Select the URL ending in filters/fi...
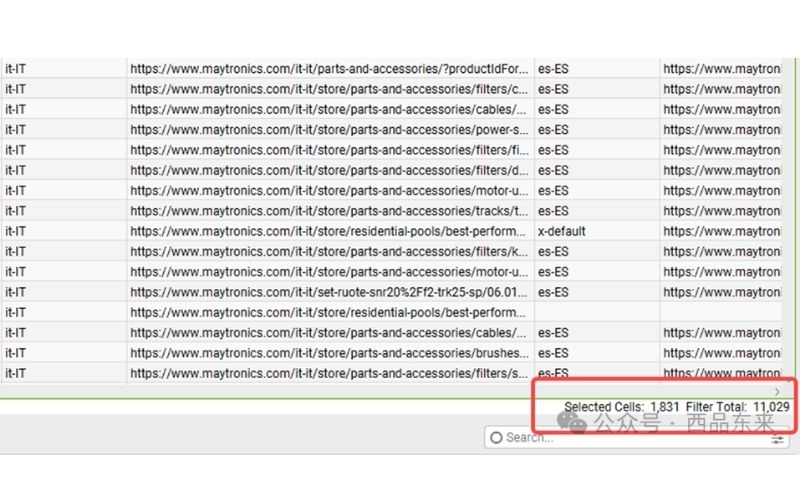This screenshot has height=500, width=800. tap(329, 150)
